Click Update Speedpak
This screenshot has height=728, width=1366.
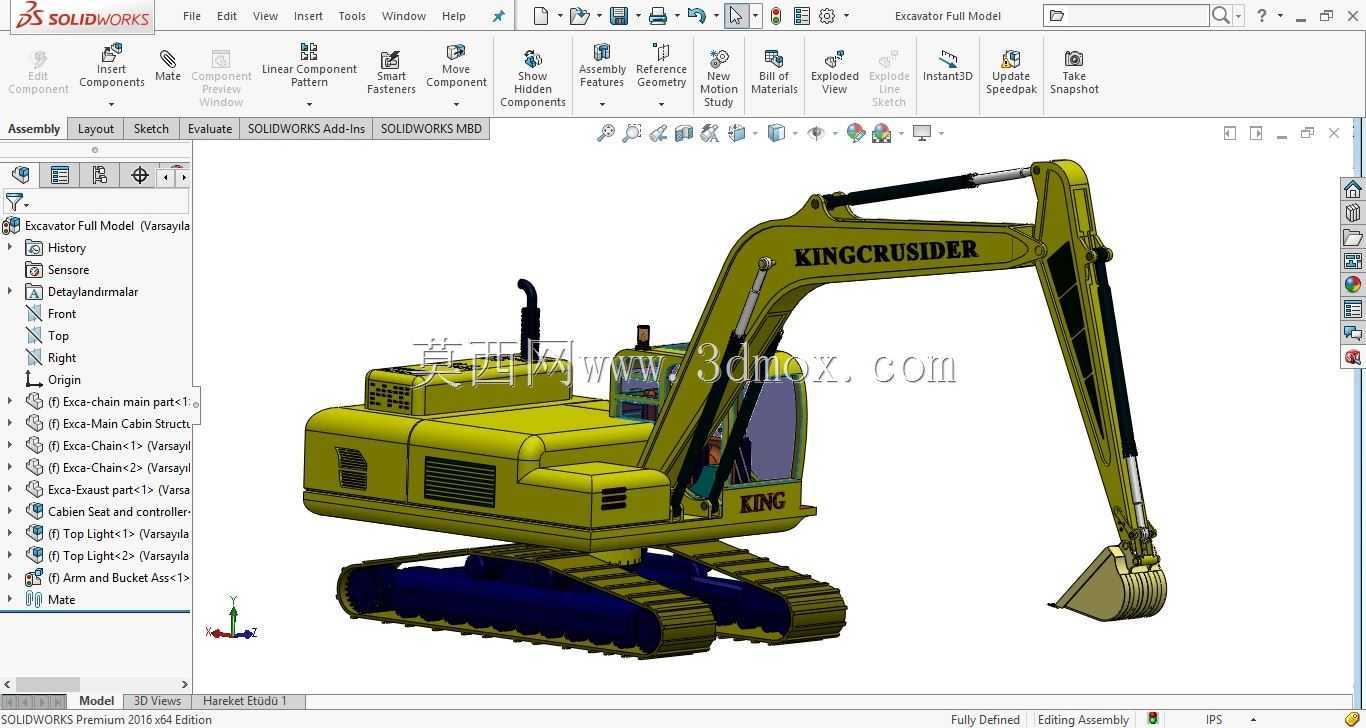(1011, 72)
